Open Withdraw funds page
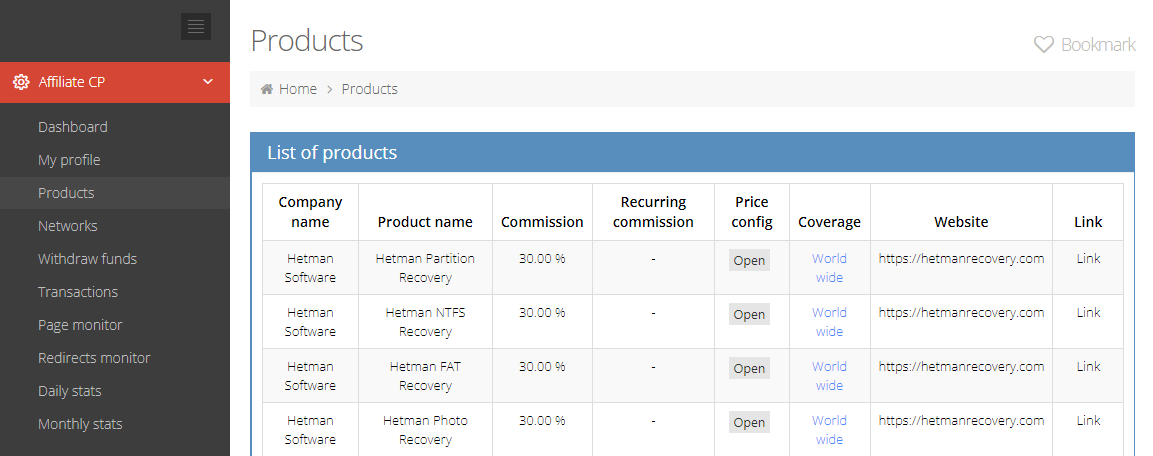Screen dimensions: 1153x456 point(88,259)
